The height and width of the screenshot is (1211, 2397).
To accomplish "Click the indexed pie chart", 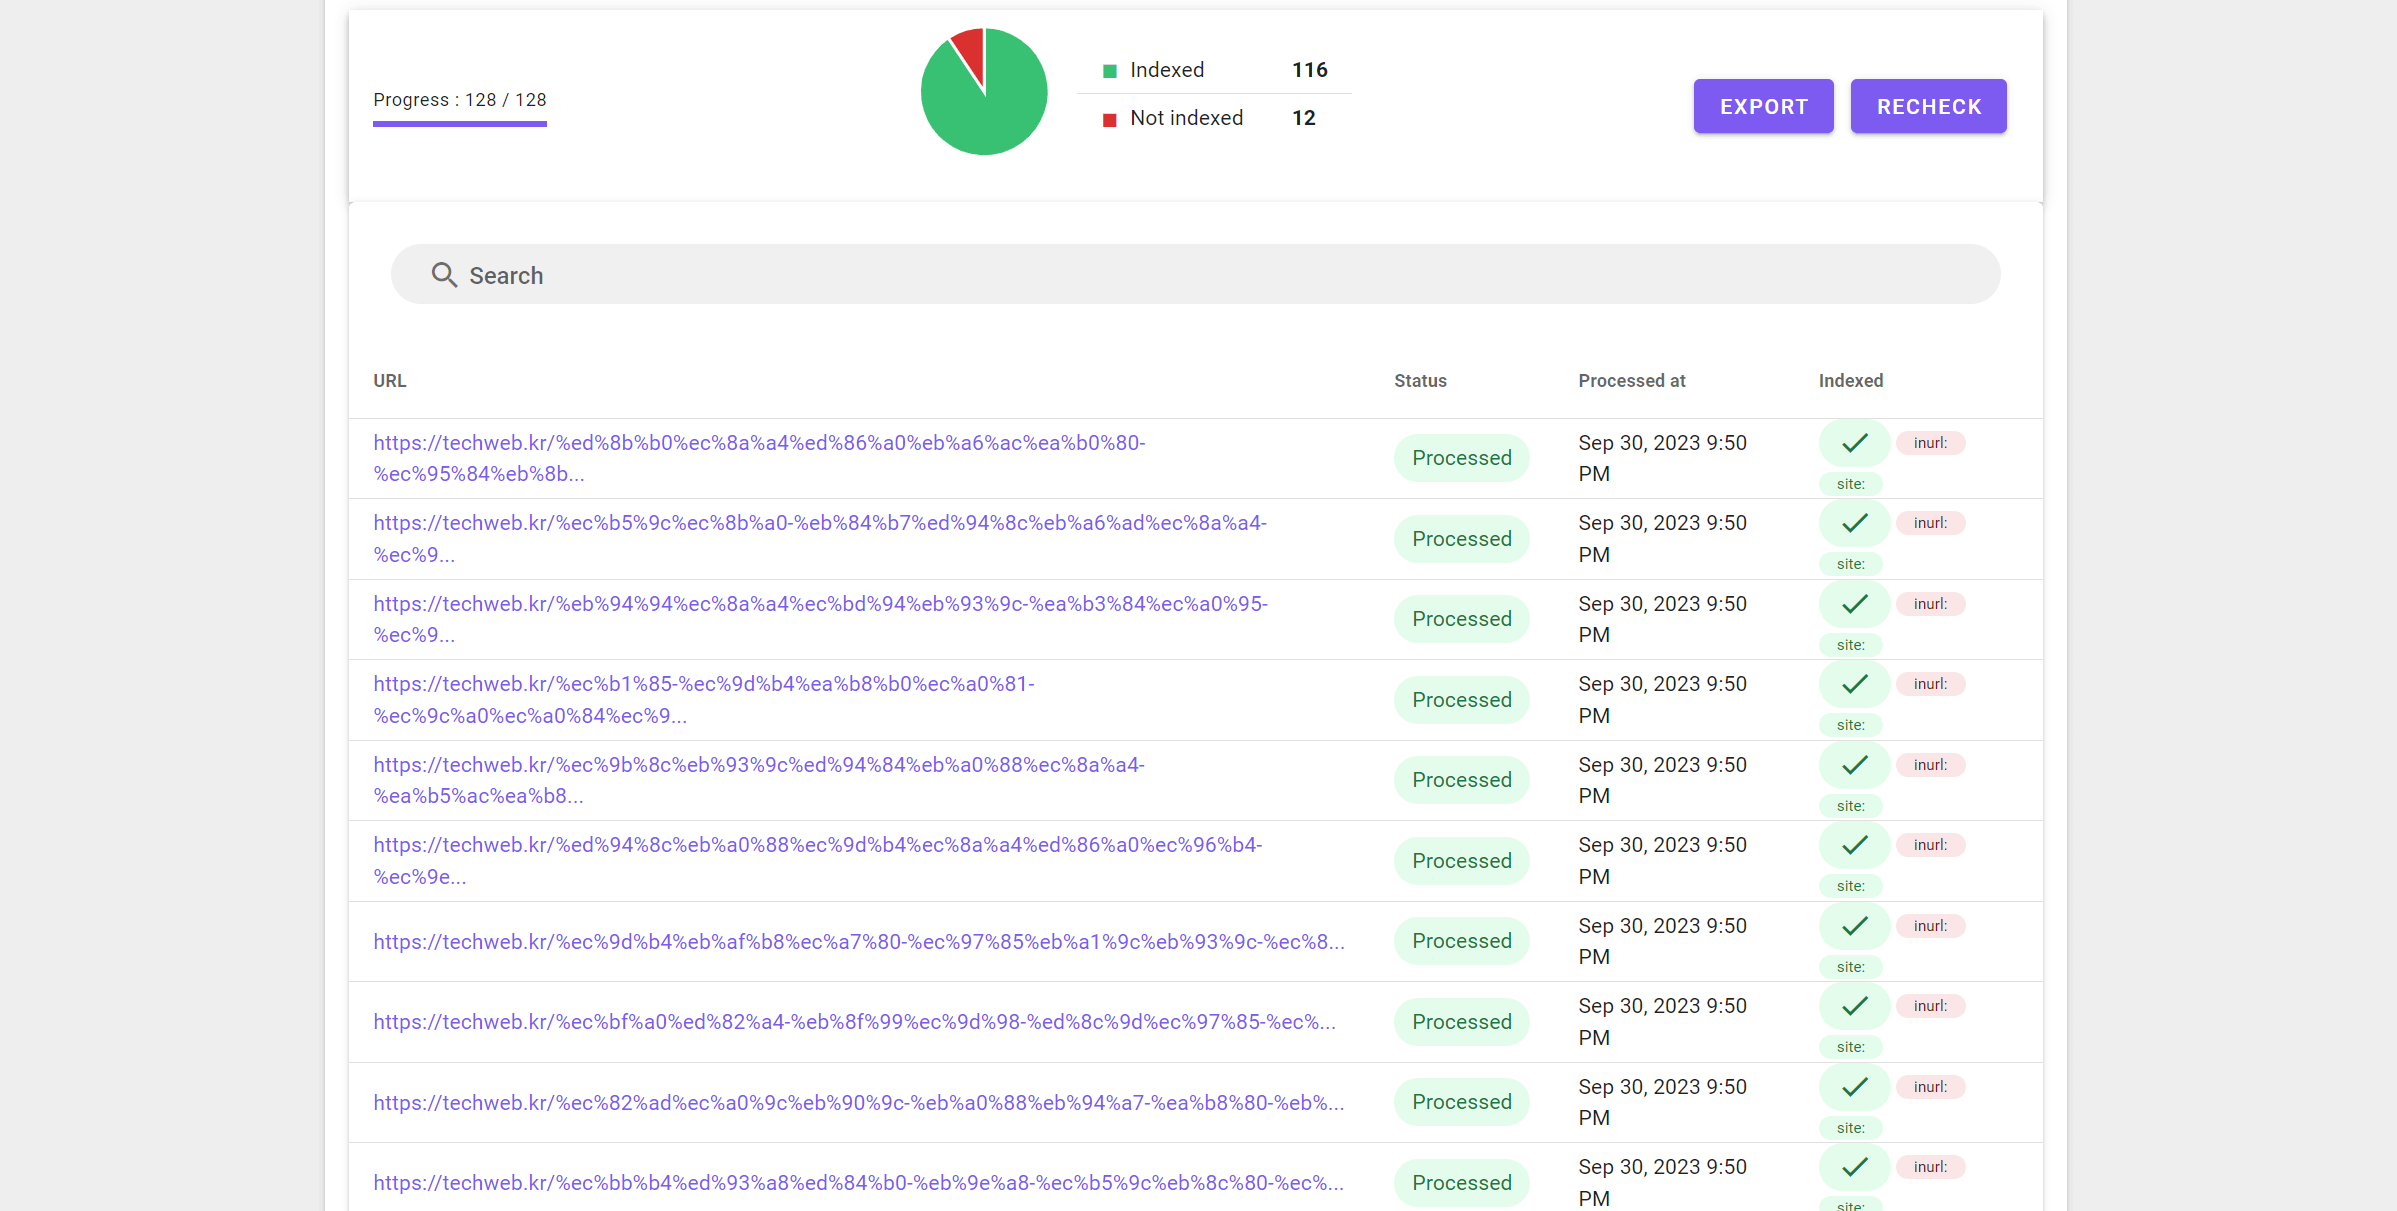I will pyautogui.click(x=984, y=92).
